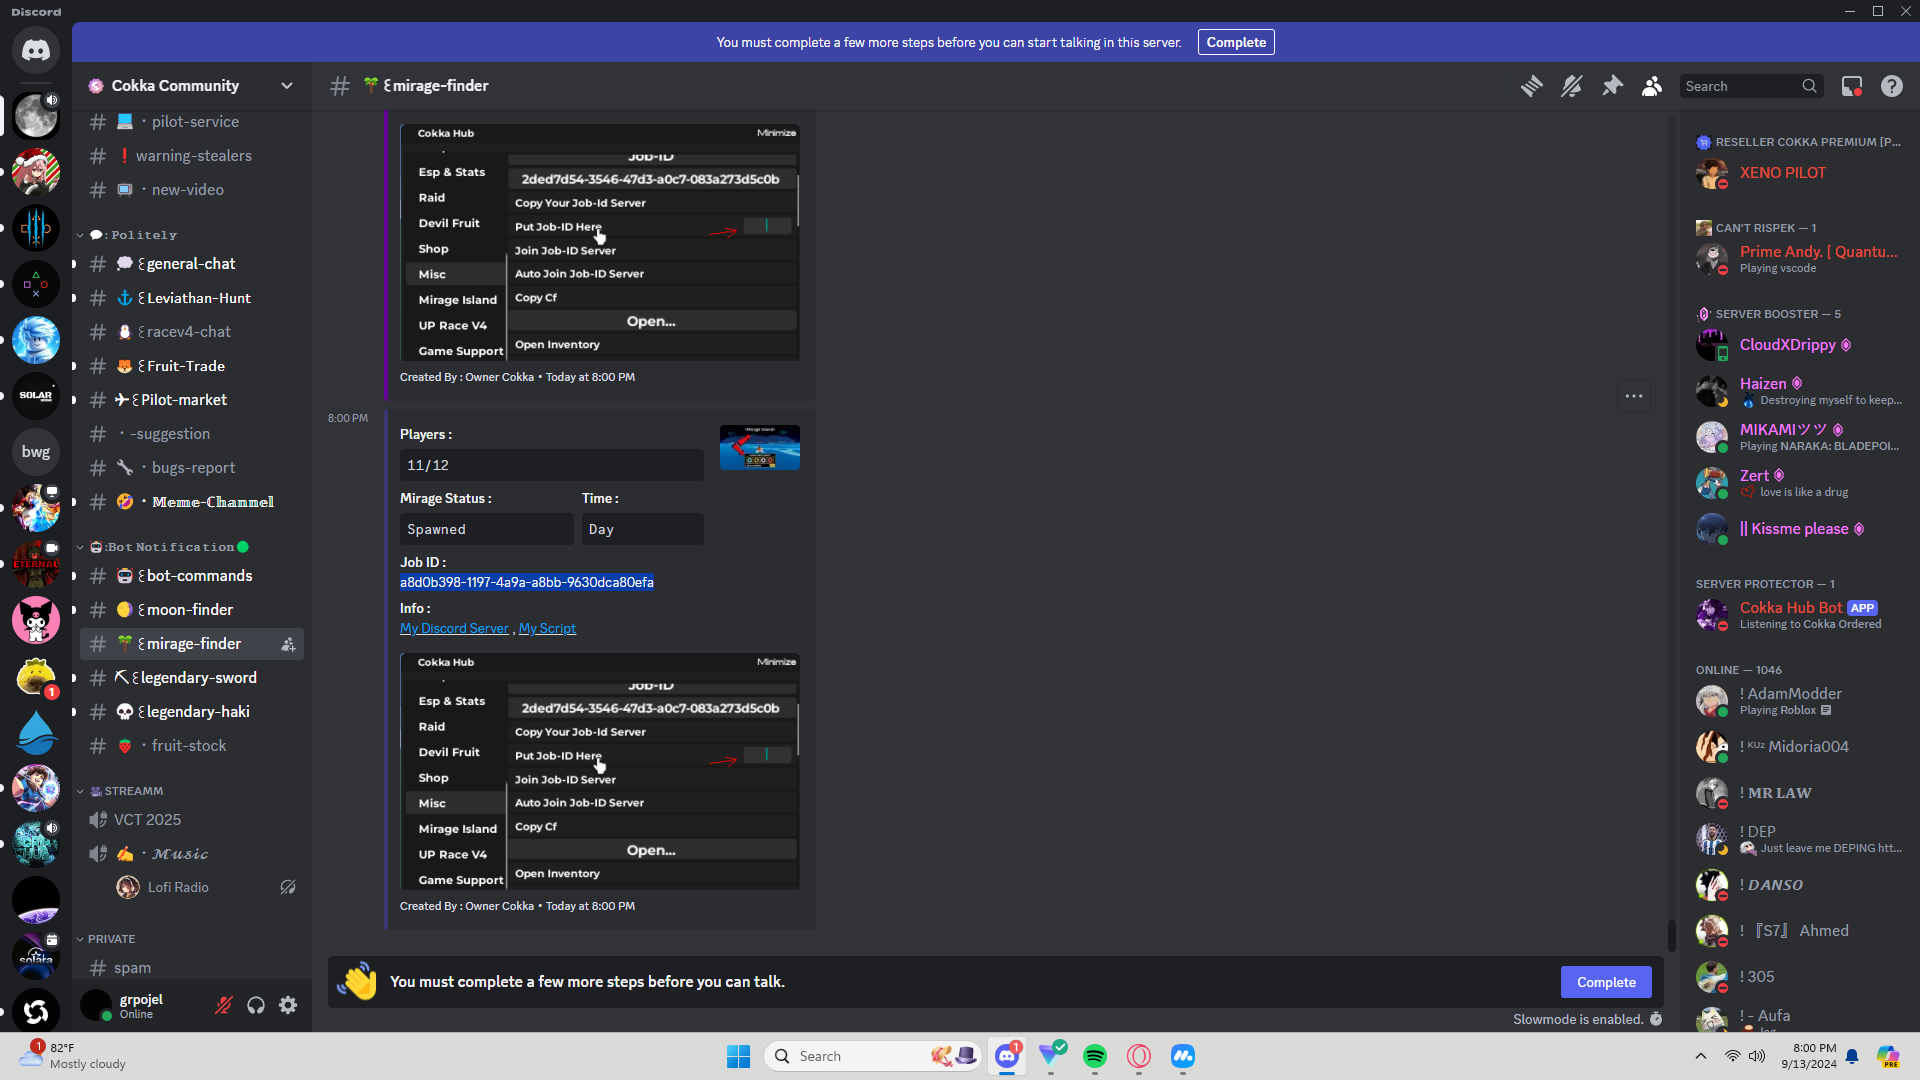Open more options for the message
This screenshot has height=1080, width=1920.
[x=1634, y=396]
